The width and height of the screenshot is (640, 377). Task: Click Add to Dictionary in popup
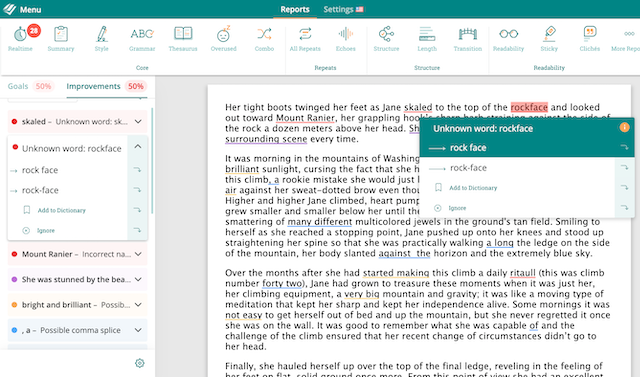pos(473,188)
